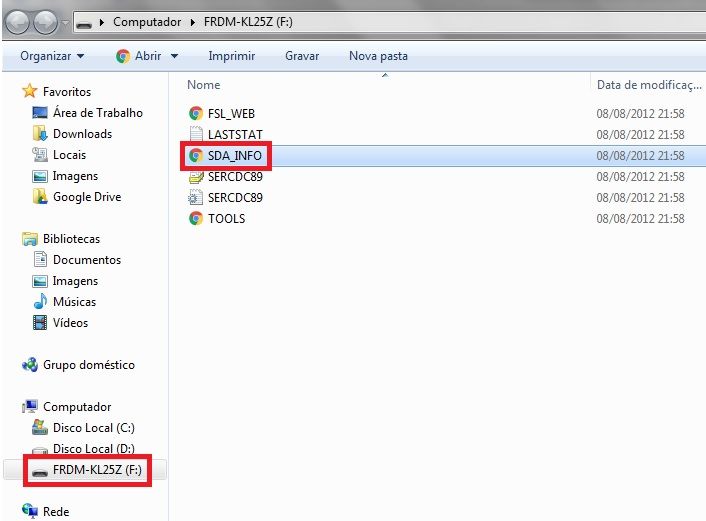Click the Disco Local (C:) drive icon
706x521 pixels.
[40, 427]
